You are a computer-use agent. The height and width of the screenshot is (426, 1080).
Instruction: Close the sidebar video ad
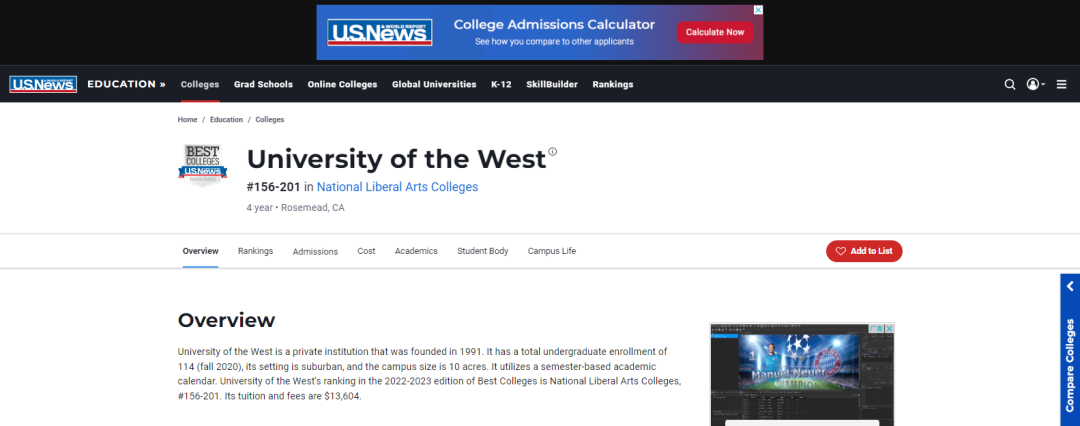click(x=887, y=328)
